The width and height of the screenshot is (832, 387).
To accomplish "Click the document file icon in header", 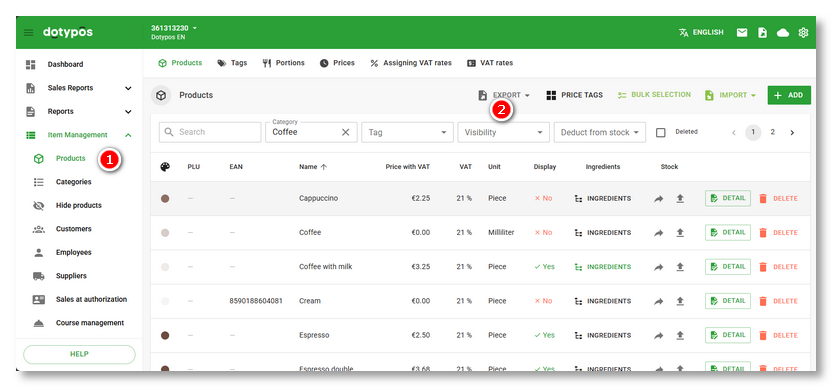I will 762,32.
